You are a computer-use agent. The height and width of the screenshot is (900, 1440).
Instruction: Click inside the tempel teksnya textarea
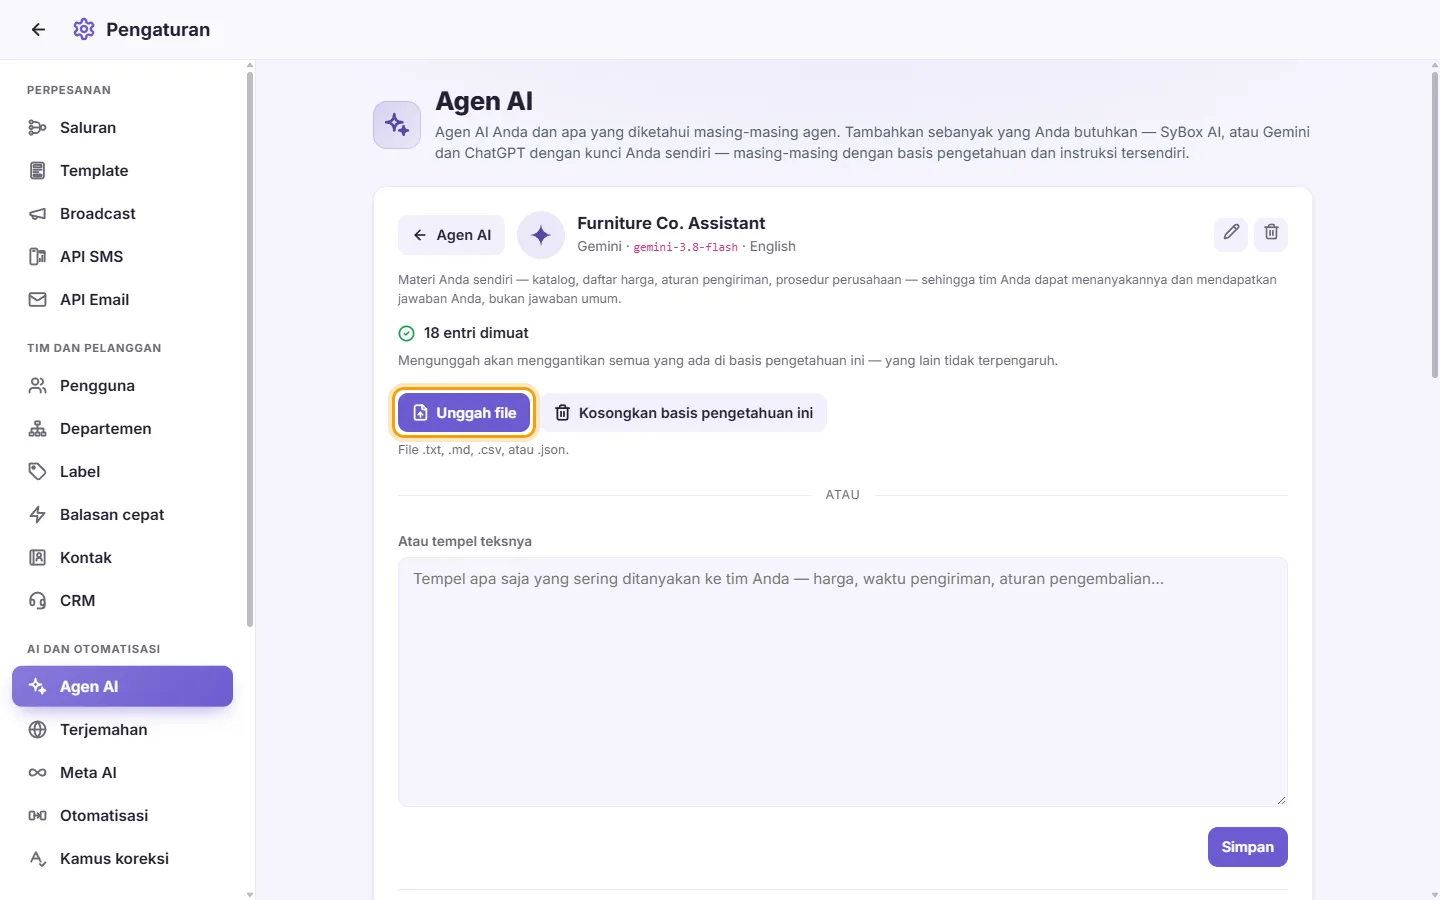pyautogui.click(x=842, y=682)
